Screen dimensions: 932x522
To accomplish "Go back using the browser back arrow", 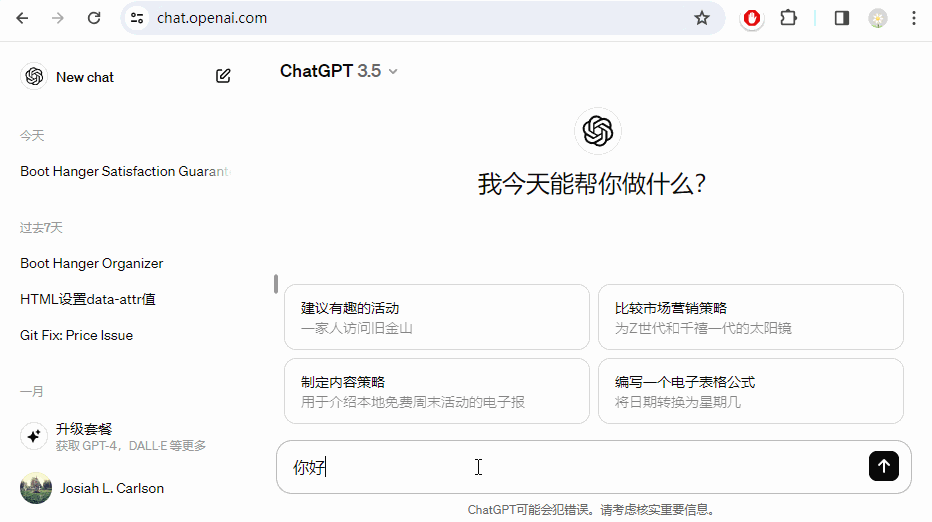I will tap(22, 18).
